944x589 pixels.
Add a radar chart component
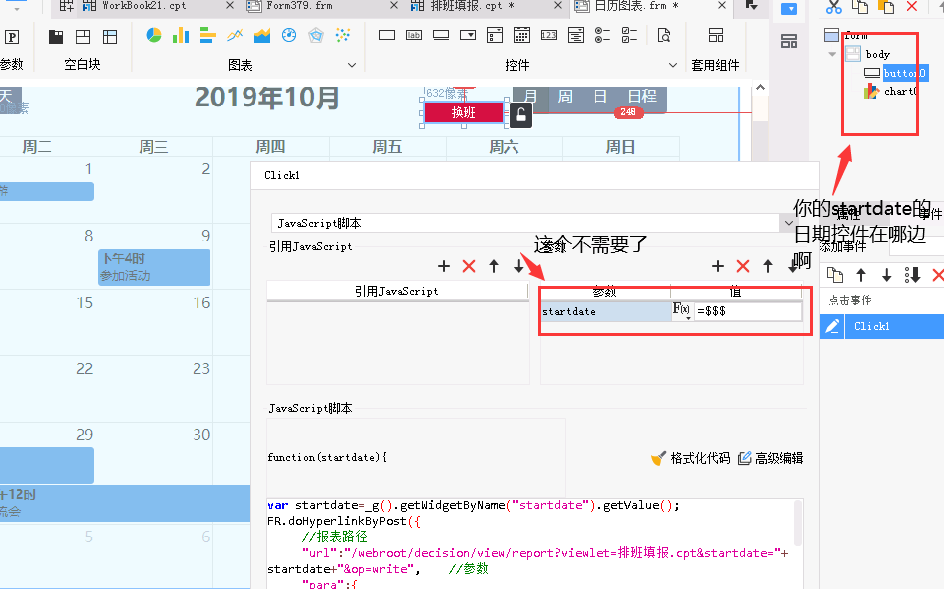pyautogui.click(x=316, y=36)
